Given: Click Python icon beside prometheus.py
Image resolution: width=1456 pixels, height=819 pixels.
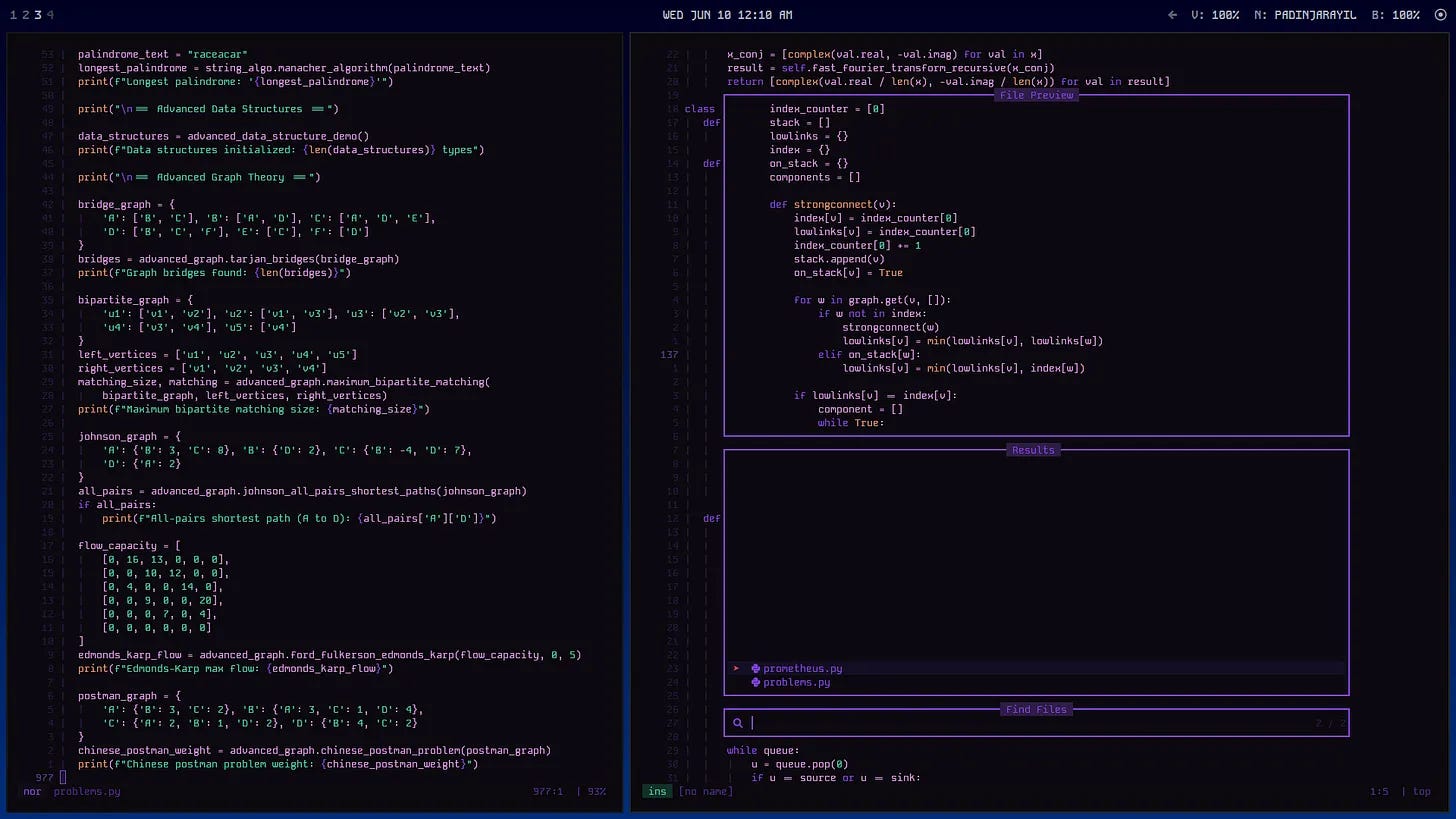Looking at the screenshot, I should point(756,669).
